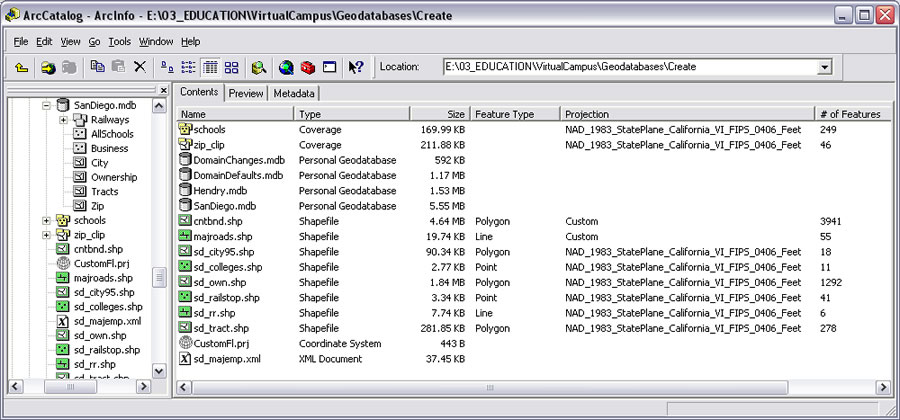Screen dimensions: 900x420
Task: Open the Help menu
Action: click(x=191, y=41)
